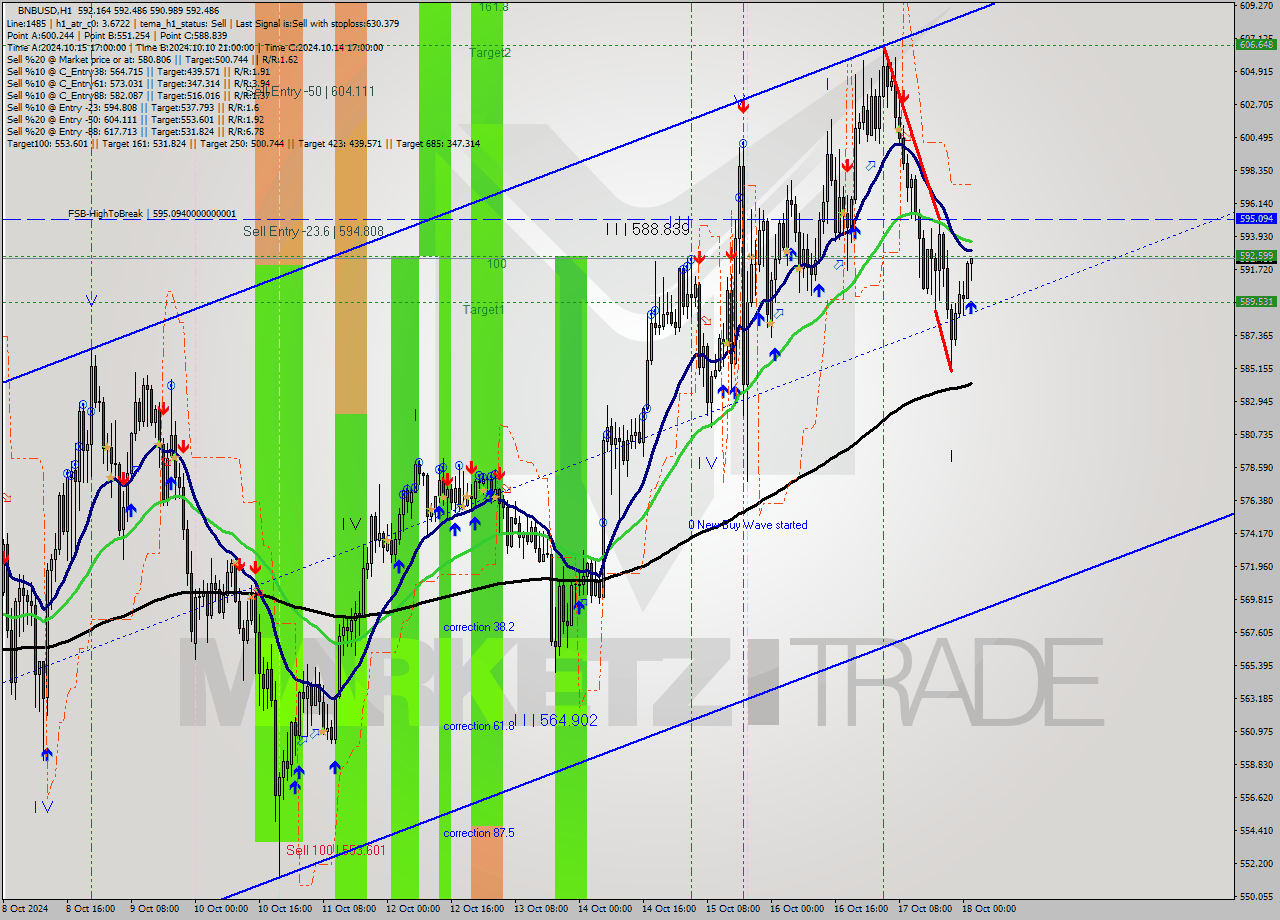Click the 580.735 price axis value
1280x920 pixels.
pos(1255,434)
